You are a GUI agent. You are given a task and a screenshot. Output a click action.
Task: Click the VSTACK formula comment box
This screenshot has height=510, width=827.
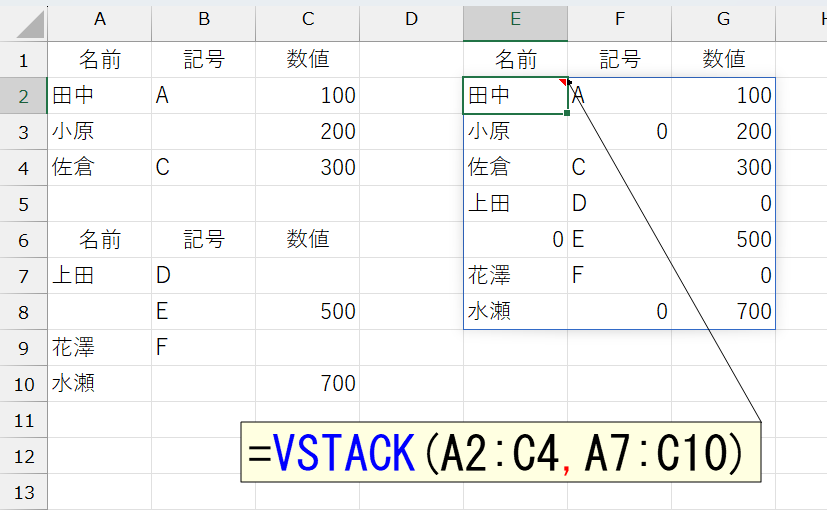point(501,452)
